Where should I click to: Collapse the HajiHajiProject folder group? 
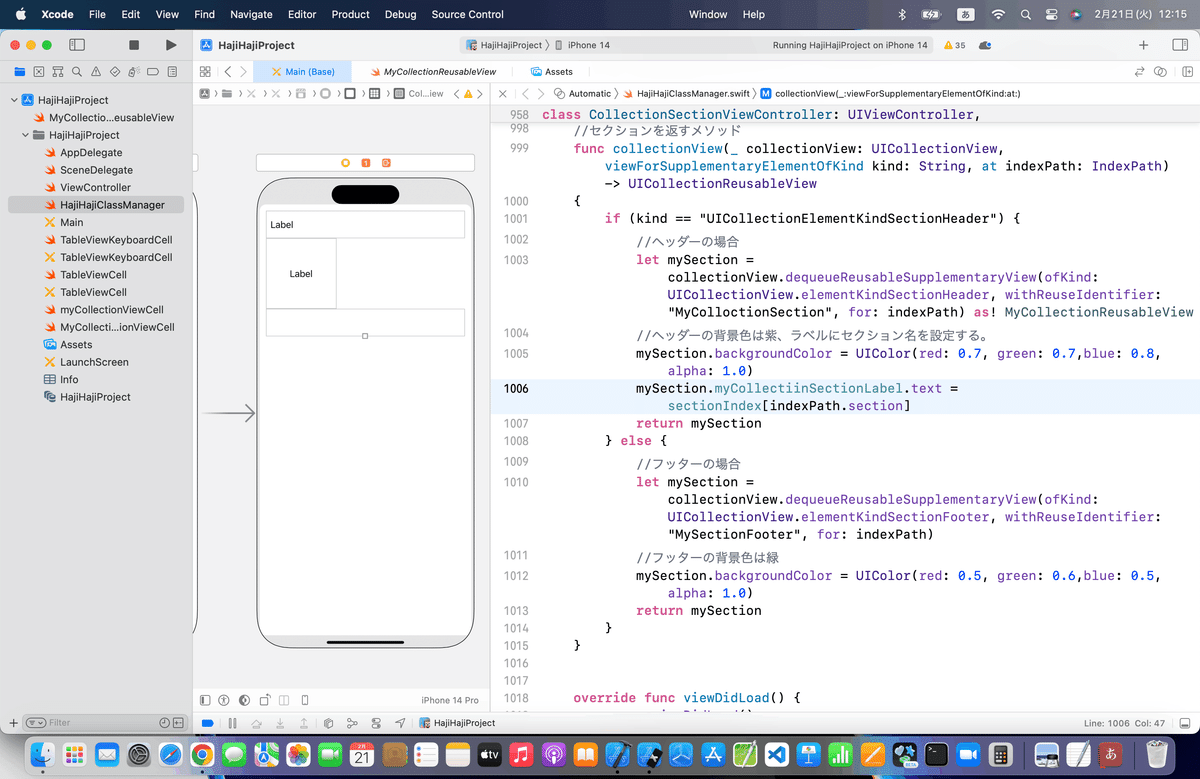click(x=25, y=135)
